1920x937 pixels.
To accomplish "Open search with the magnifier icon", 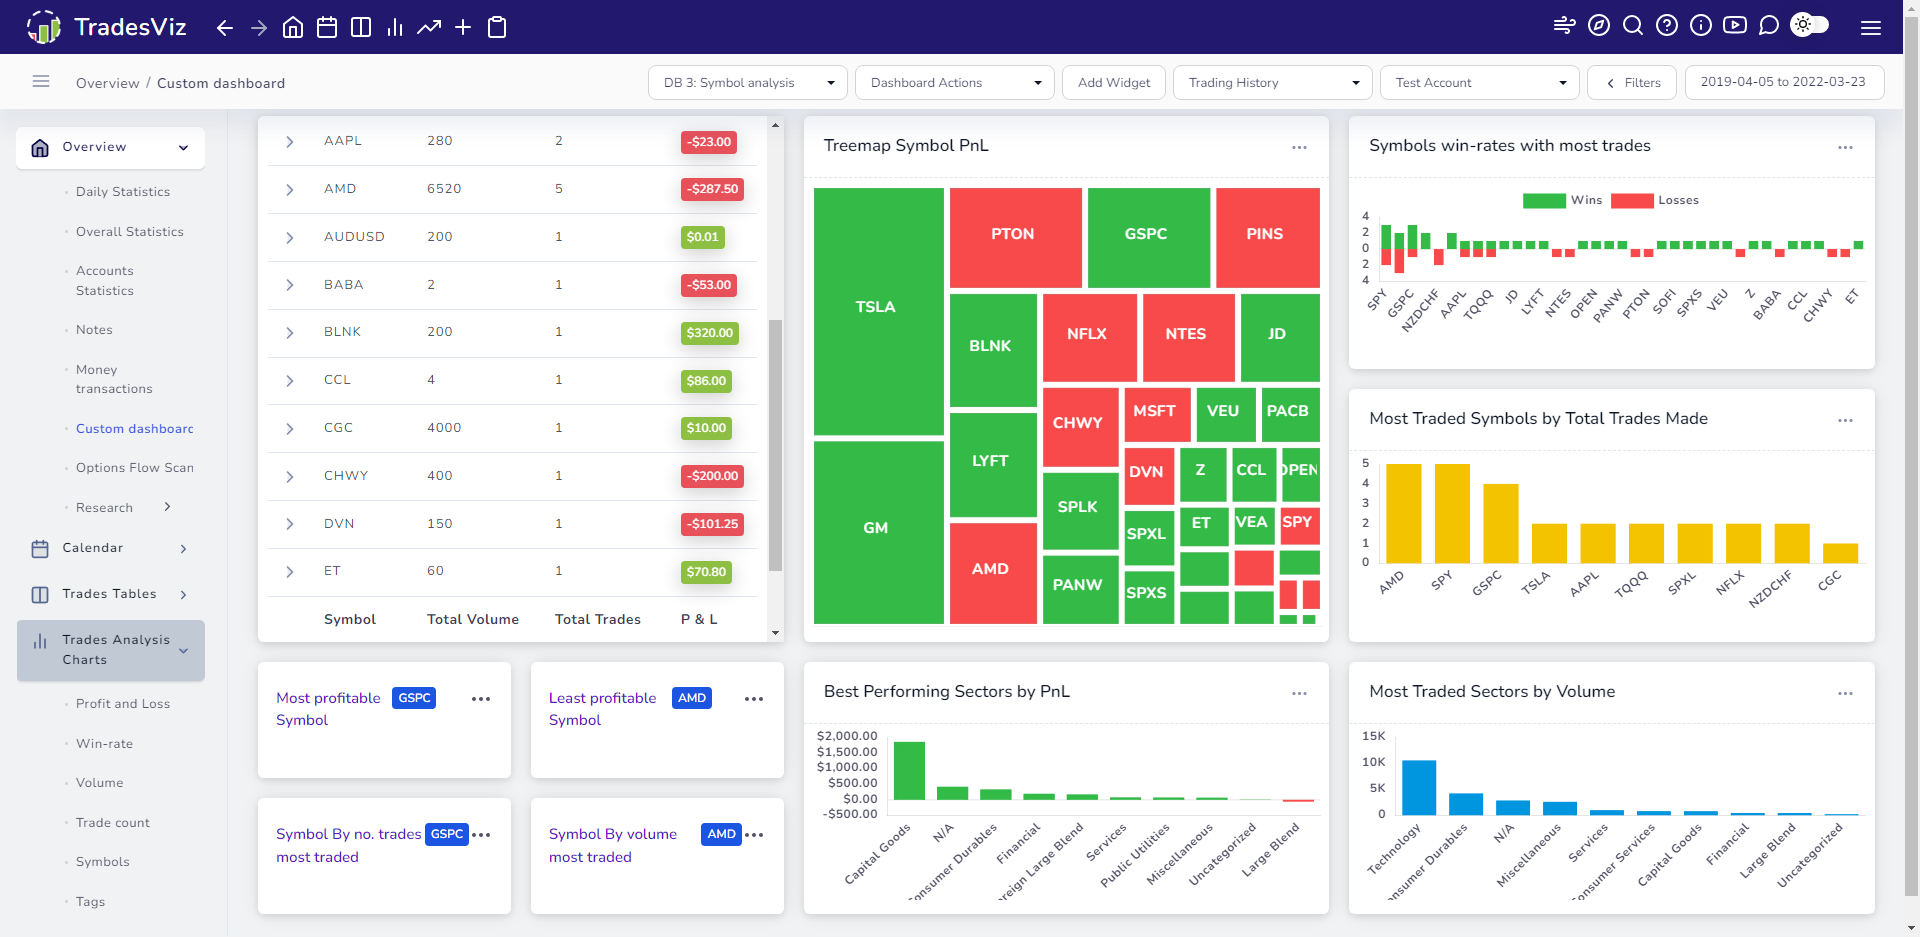I will [x=1633, y=26].
